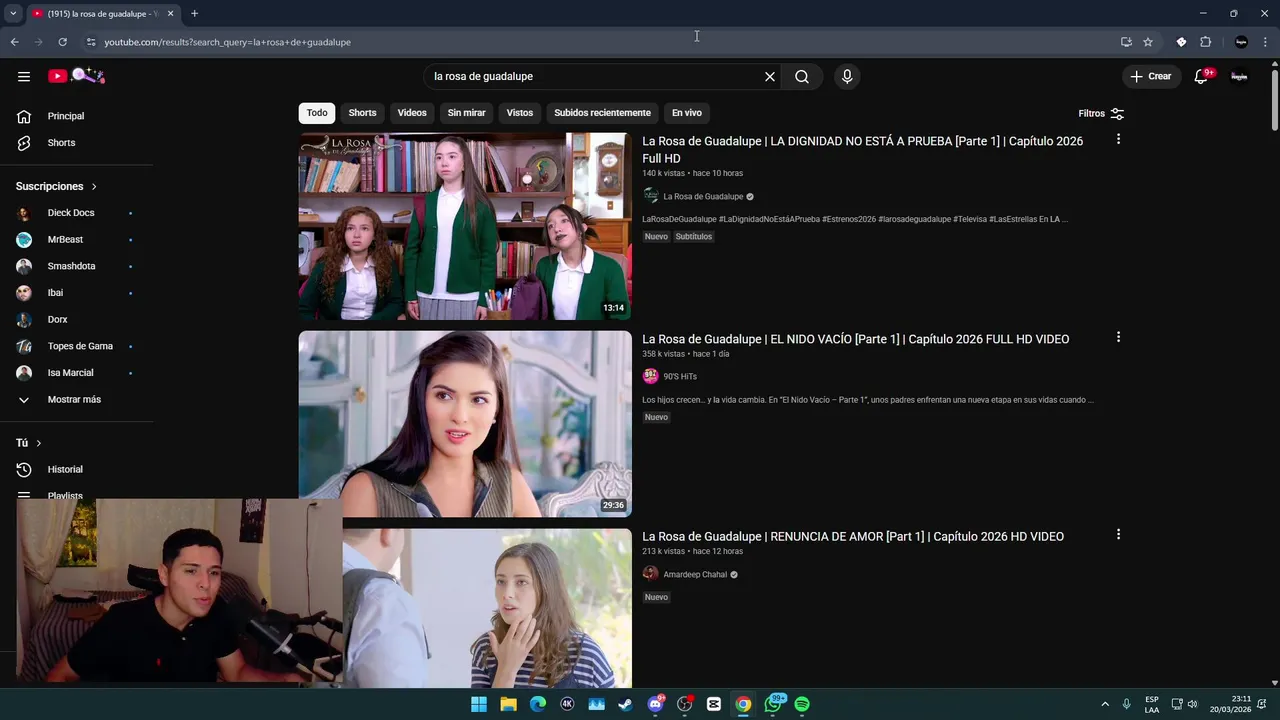Expand Mostrar más subscriptions
Screen dimensions: 1280x720
pos(76,399)
